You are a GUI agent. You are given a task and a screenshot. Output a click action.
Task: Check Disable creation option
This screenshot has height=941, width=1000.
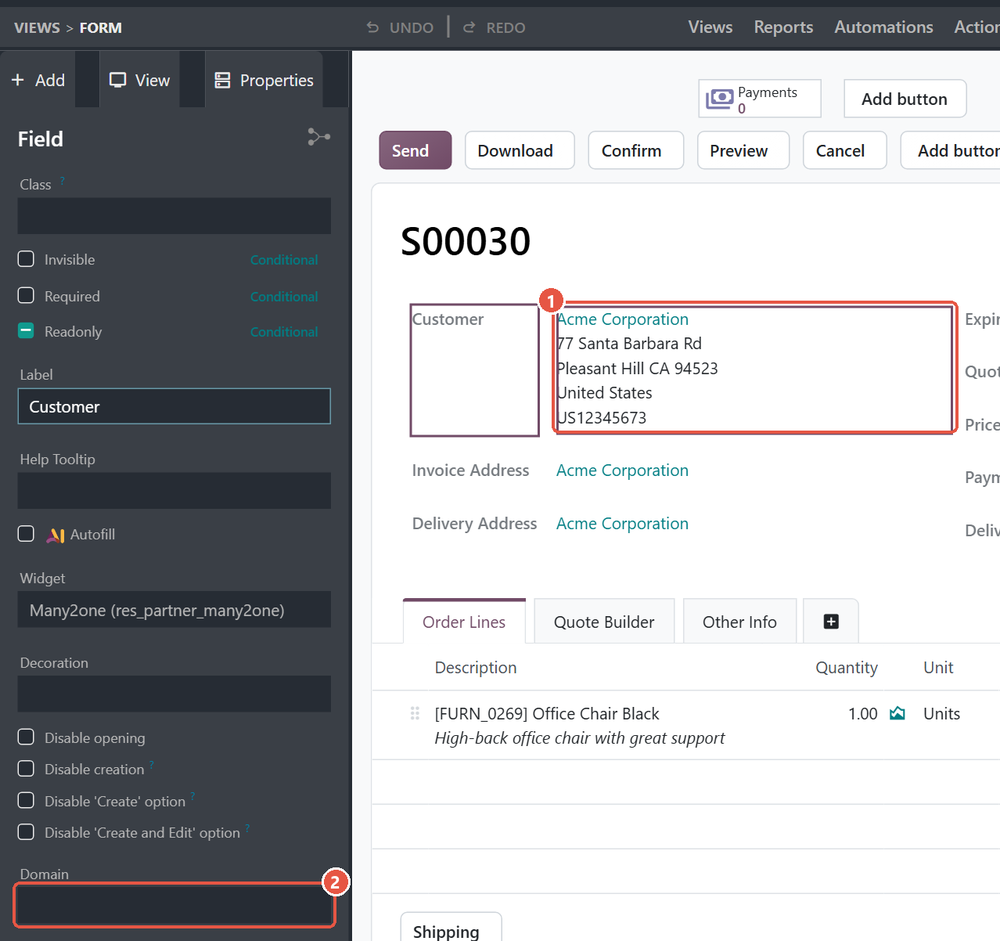[26, 768]
